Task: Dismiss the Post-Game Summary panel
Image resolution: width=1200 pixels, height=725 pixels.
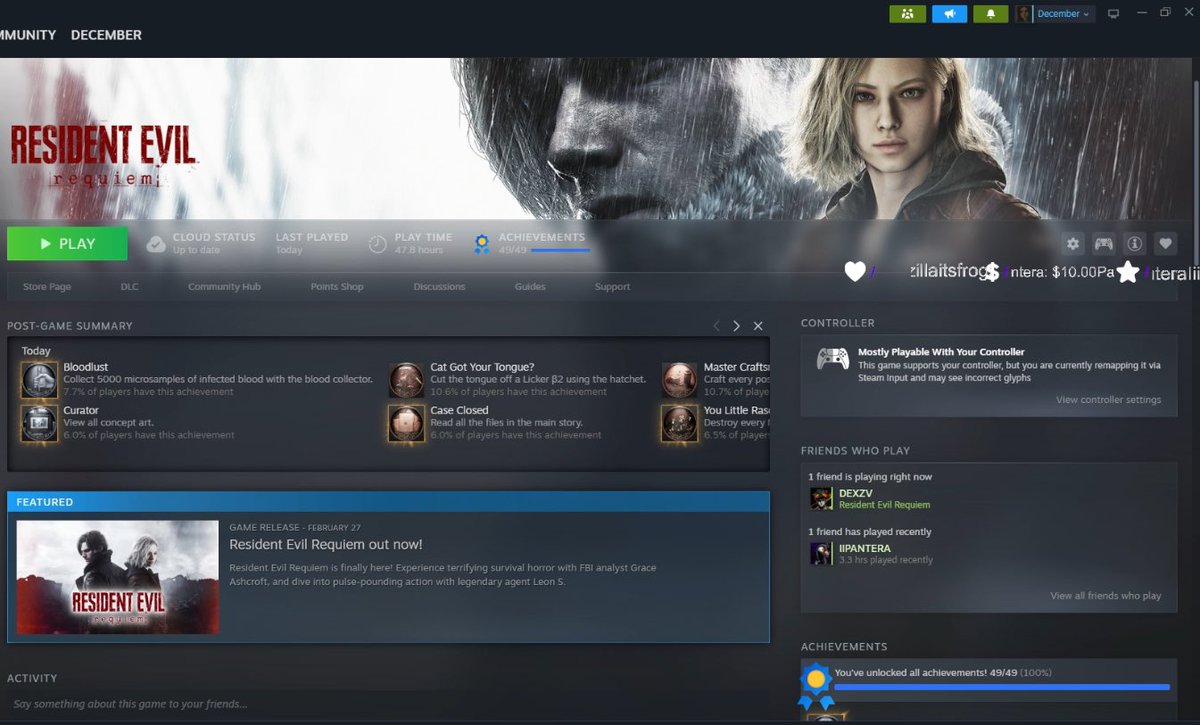Action: pyautogui.click(x=758, y=326)
